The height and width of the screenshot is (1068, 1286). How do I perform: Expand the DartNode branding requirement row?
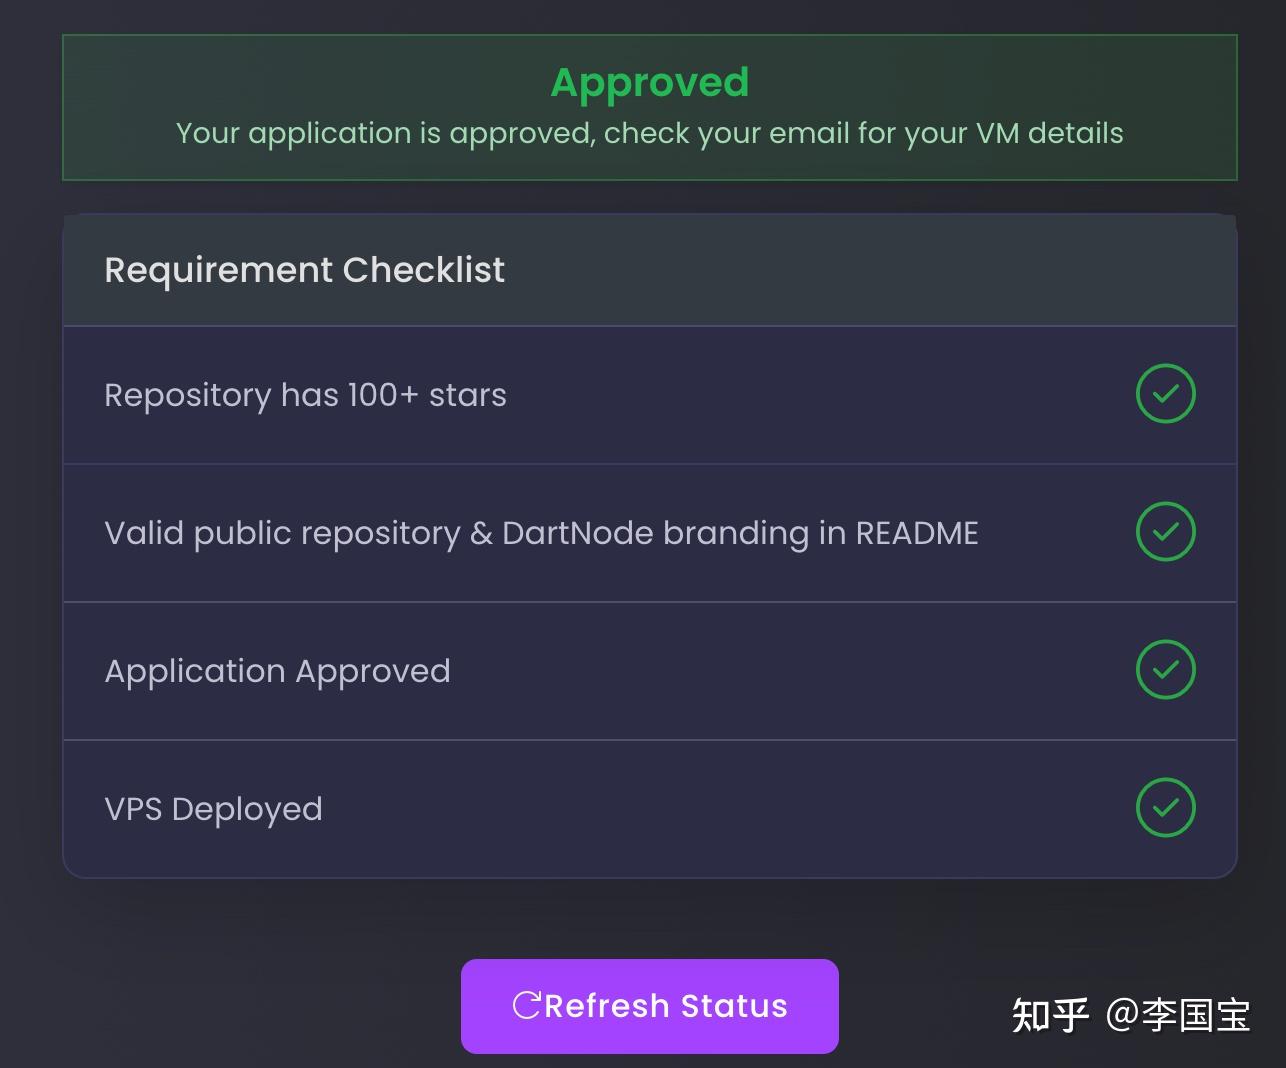(x=541, y=532)
